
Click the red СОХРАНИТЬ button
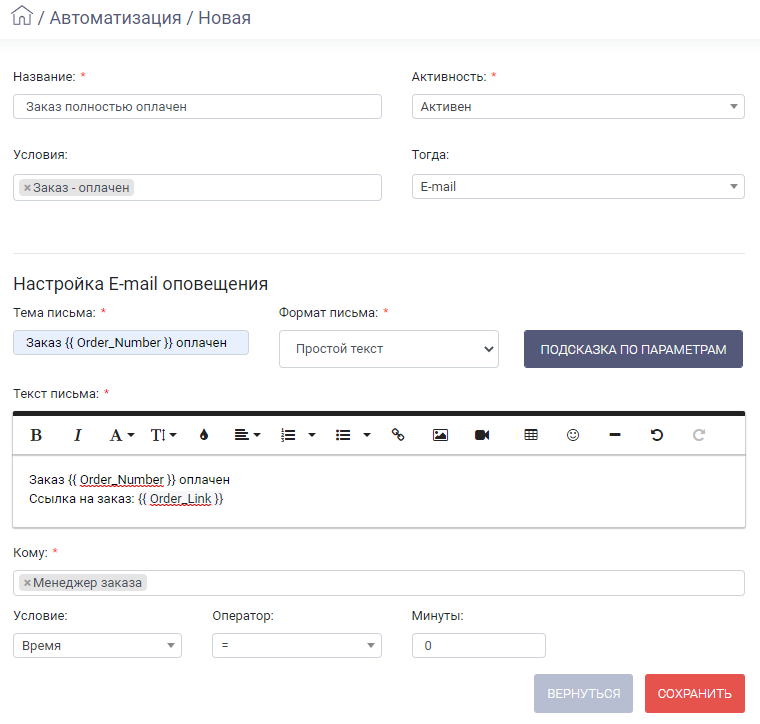(x=695, y=693)
